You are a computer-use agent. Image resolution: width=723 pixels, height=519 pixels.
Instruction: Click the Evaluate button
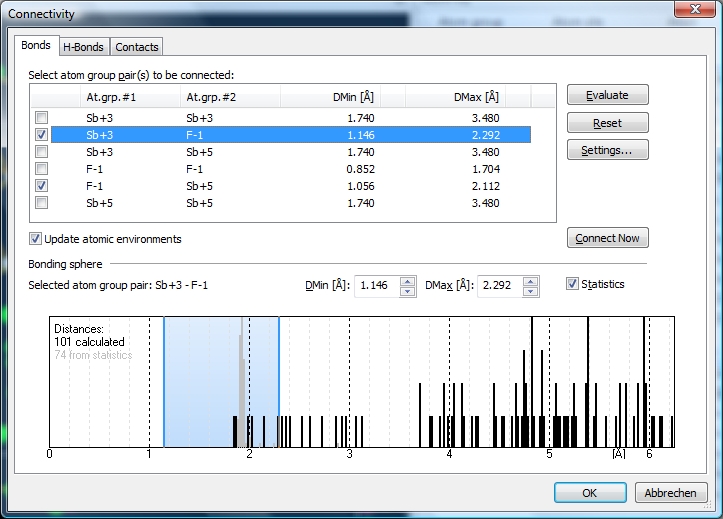click(607, 95)
